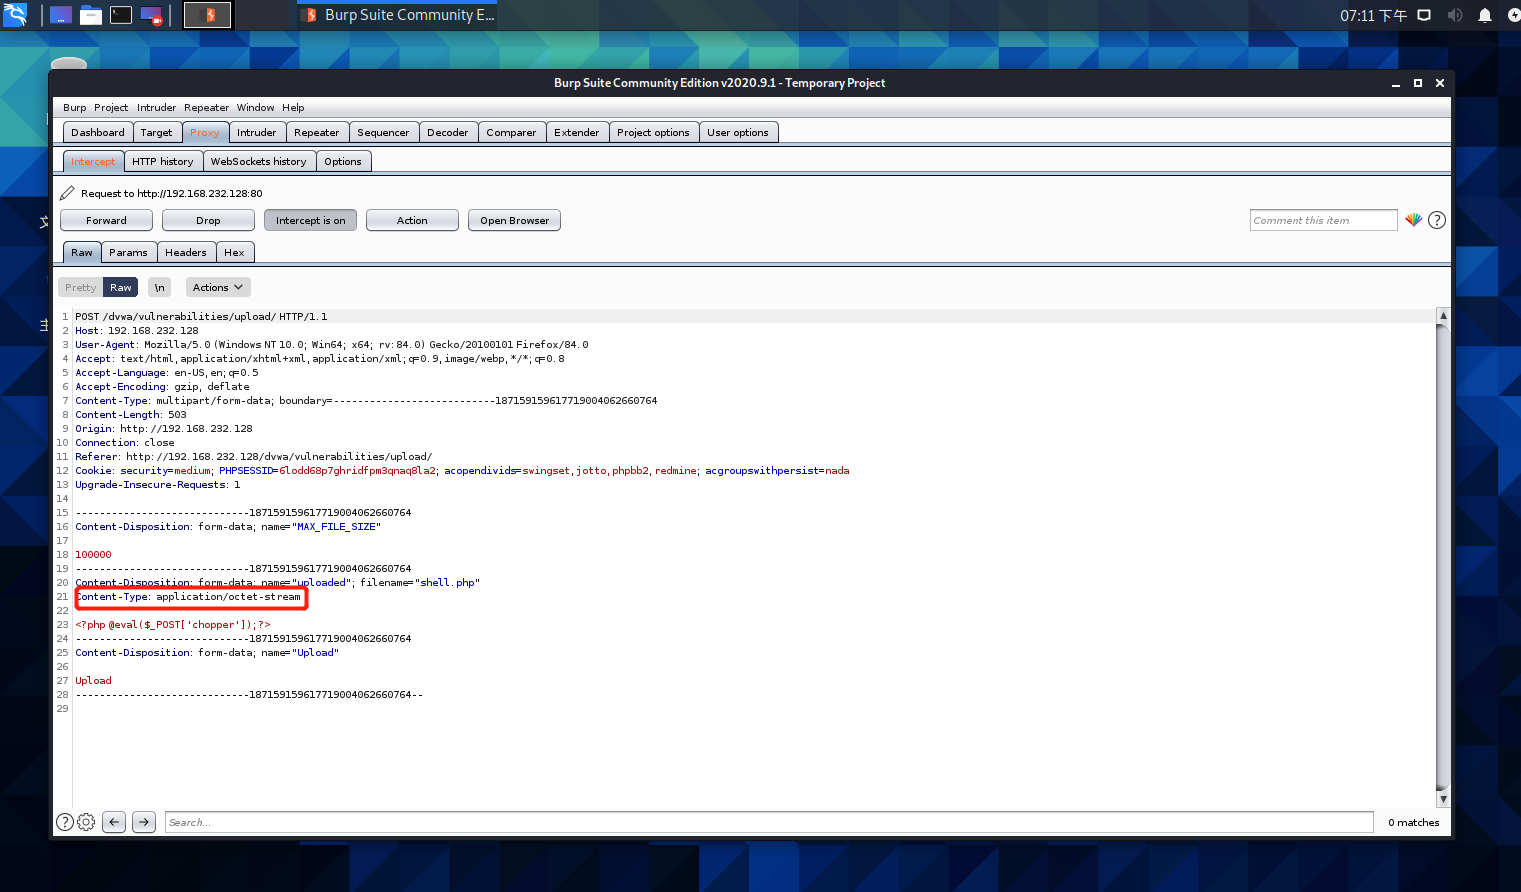Expand the Actions dropdown
Image resolution: width=1521 pixels, height=892 pixels.
pos(218,287)
